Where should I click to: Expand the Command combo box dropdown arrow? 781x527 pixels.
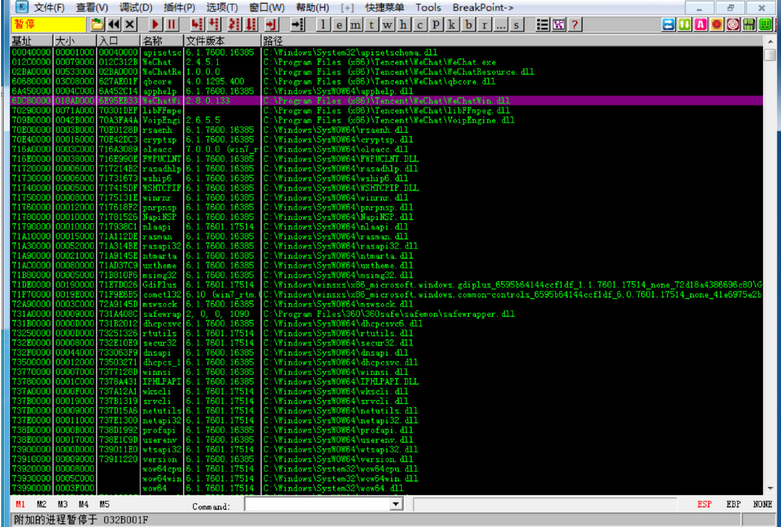(395, 504)
